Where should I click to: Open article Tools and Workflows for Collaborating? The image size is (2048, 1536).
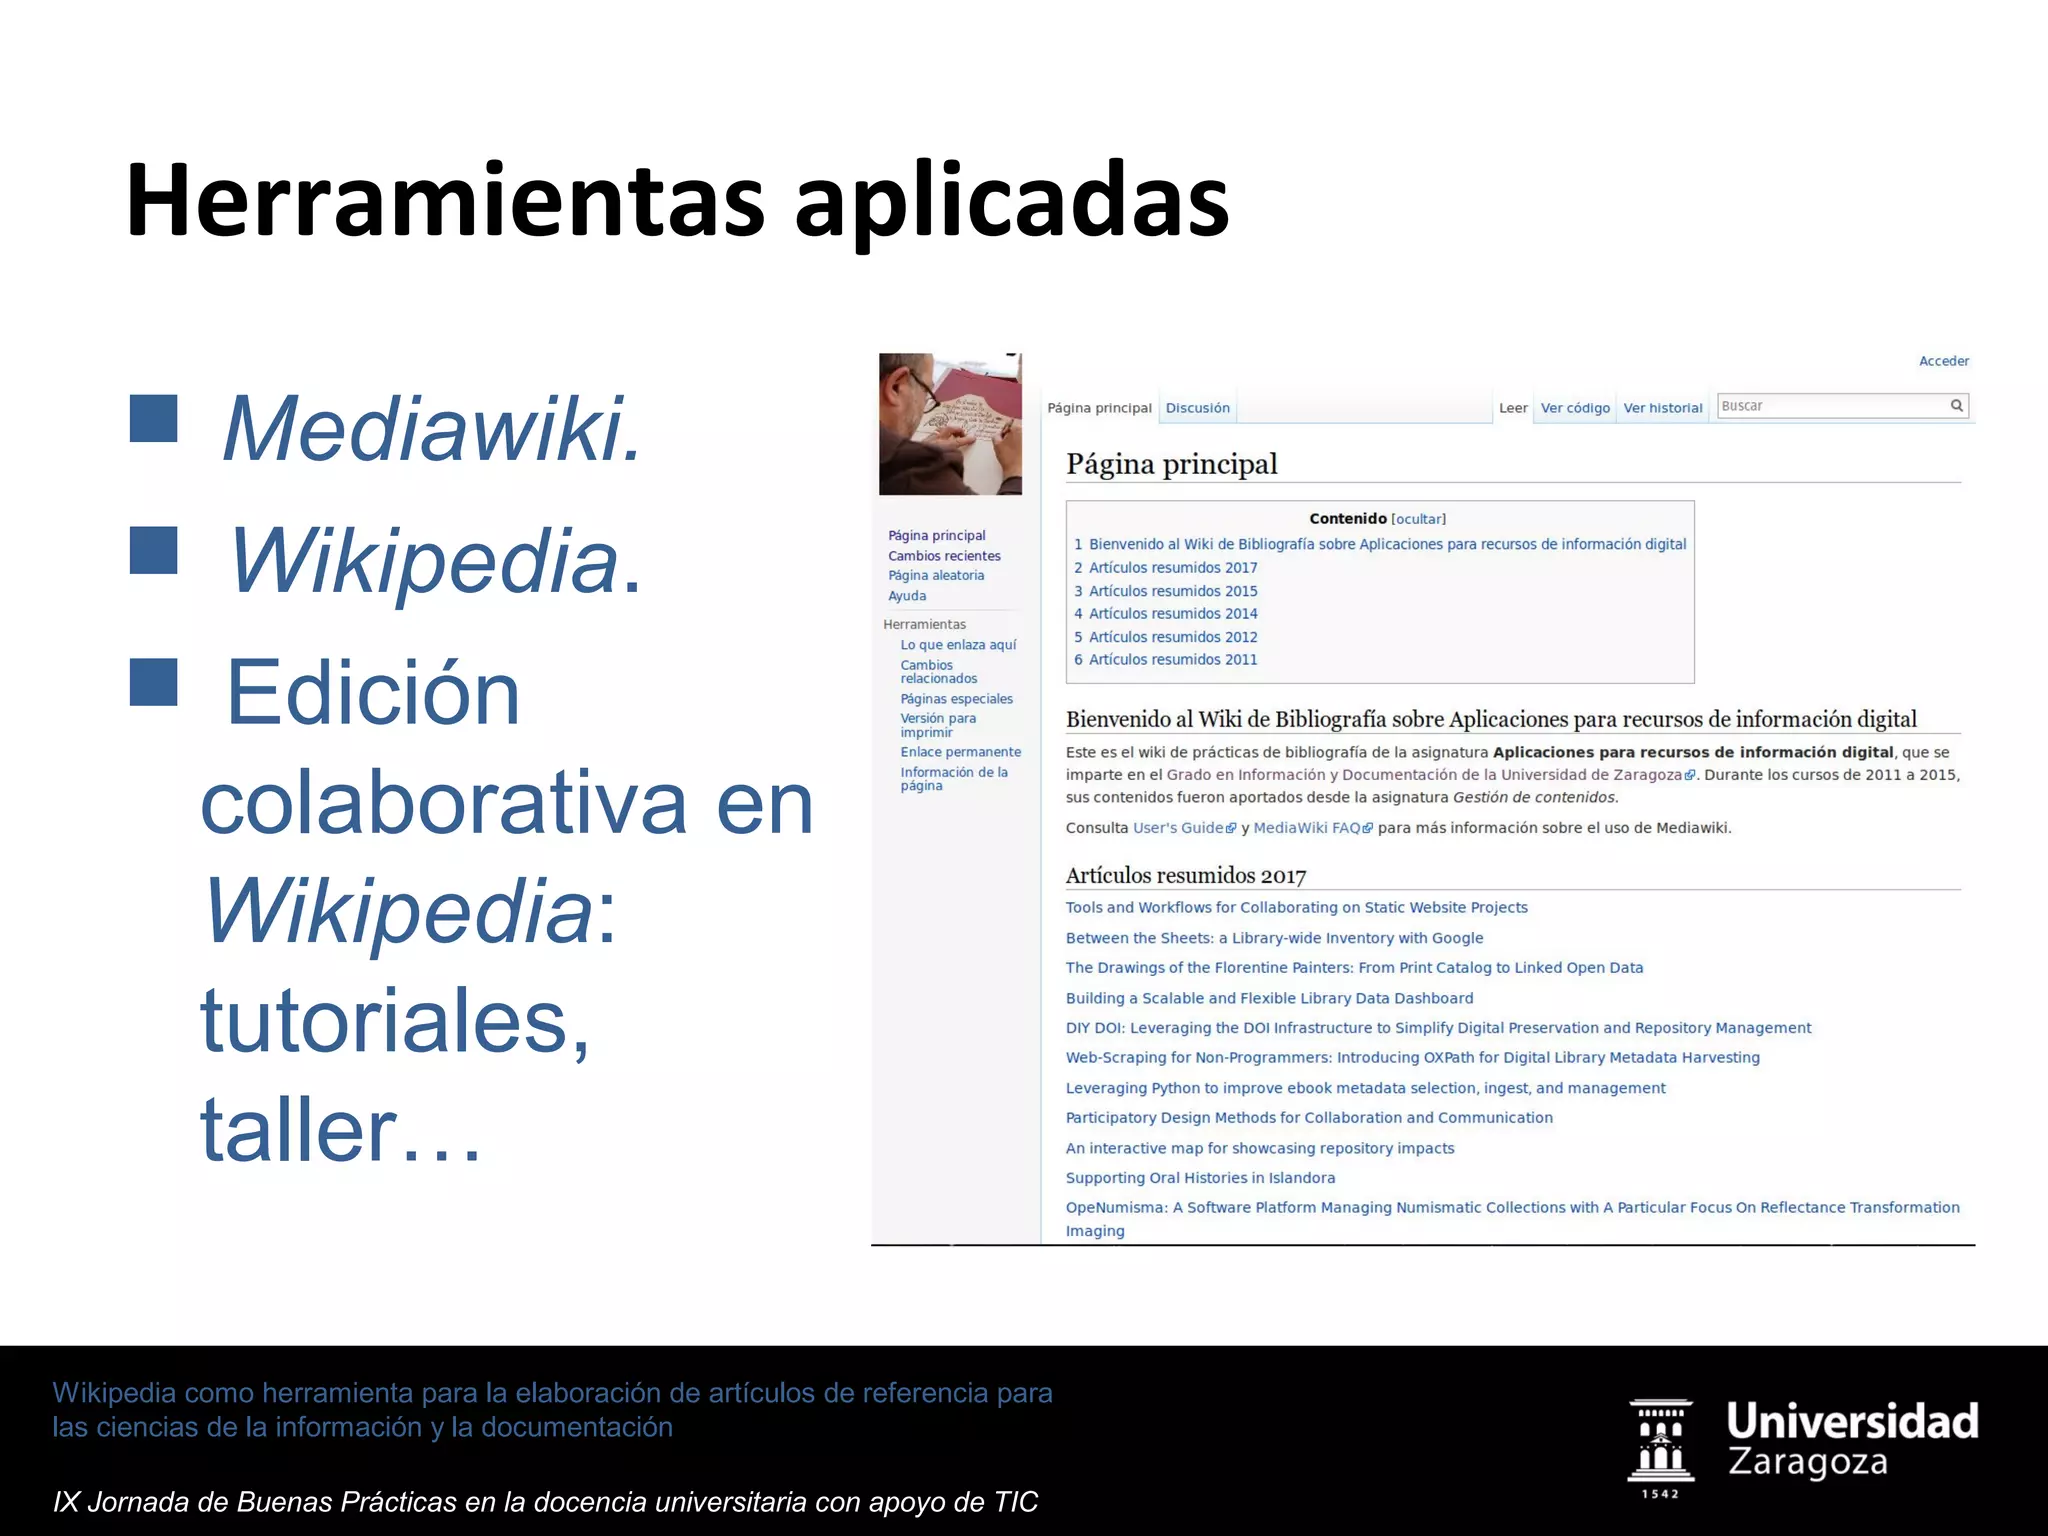coord(1296,908)
